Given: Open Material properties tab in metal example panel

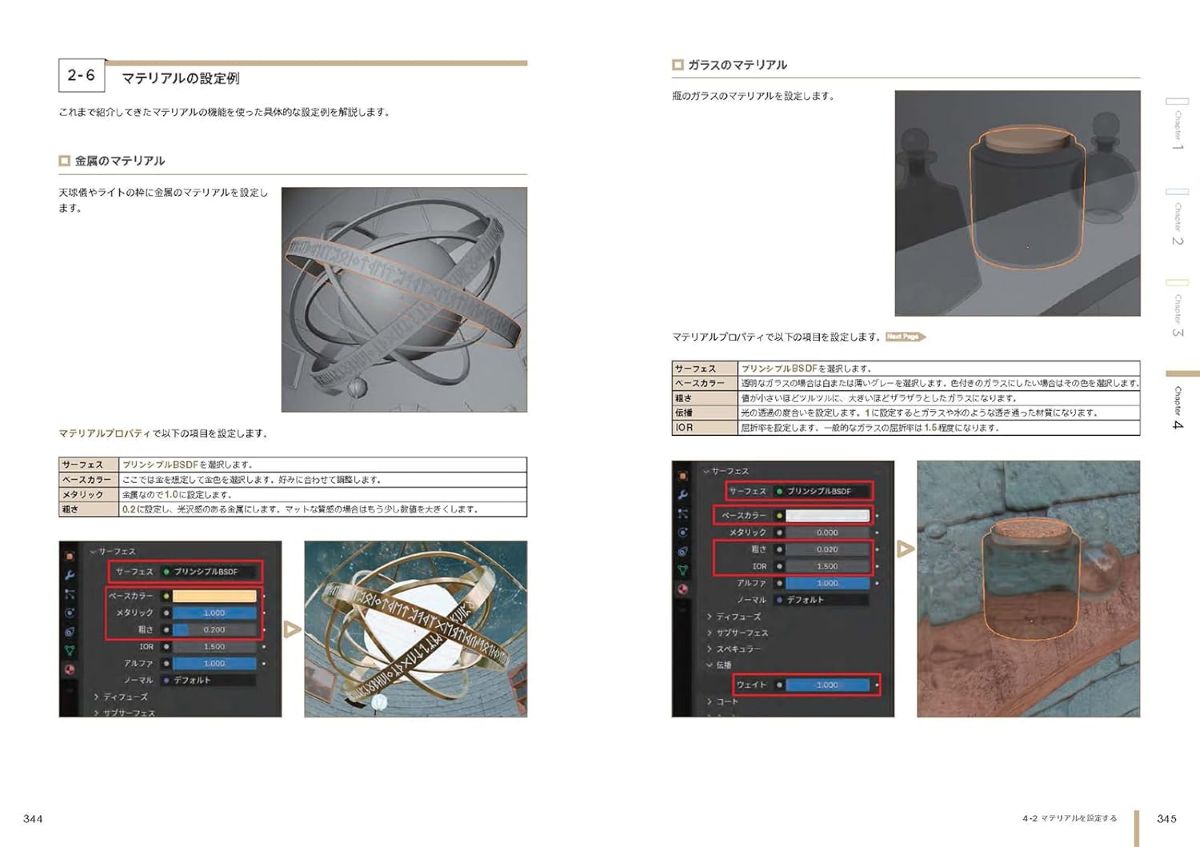Looking at the screenshot, I should tap(70, 668).
